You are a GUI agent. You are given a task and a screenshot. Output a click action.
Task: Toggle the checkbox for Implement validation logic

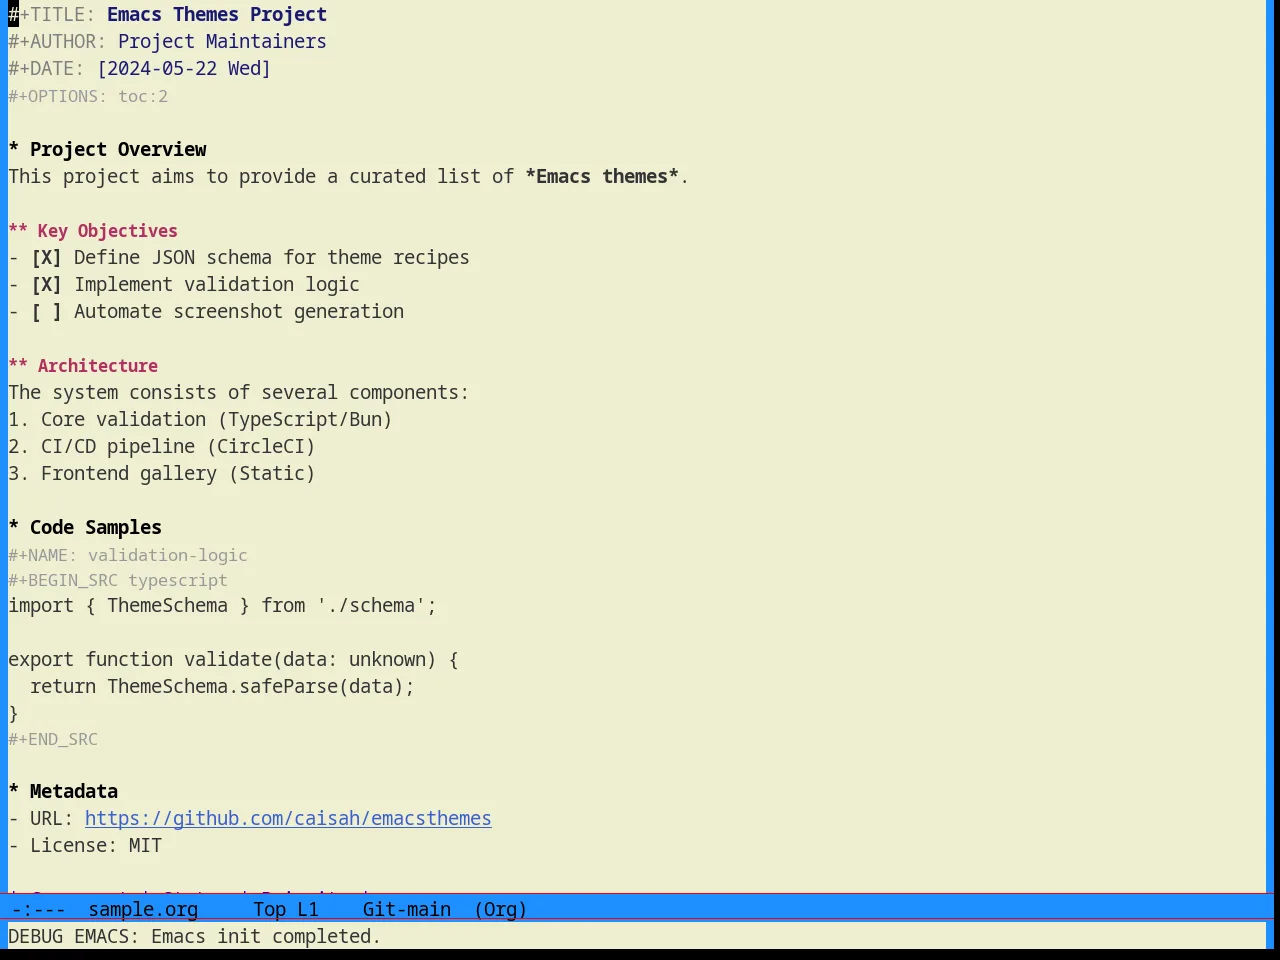[46, 285]
